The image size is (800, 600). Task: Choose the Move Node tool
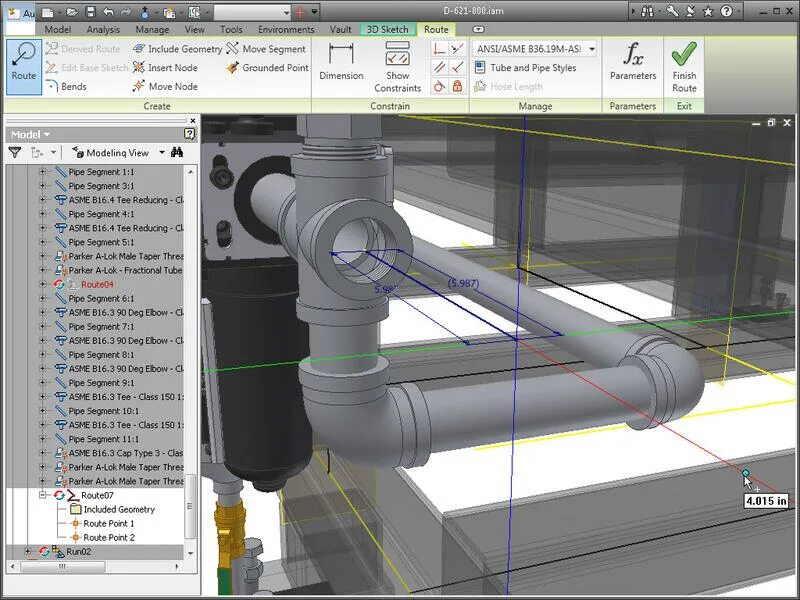point(165,87)
